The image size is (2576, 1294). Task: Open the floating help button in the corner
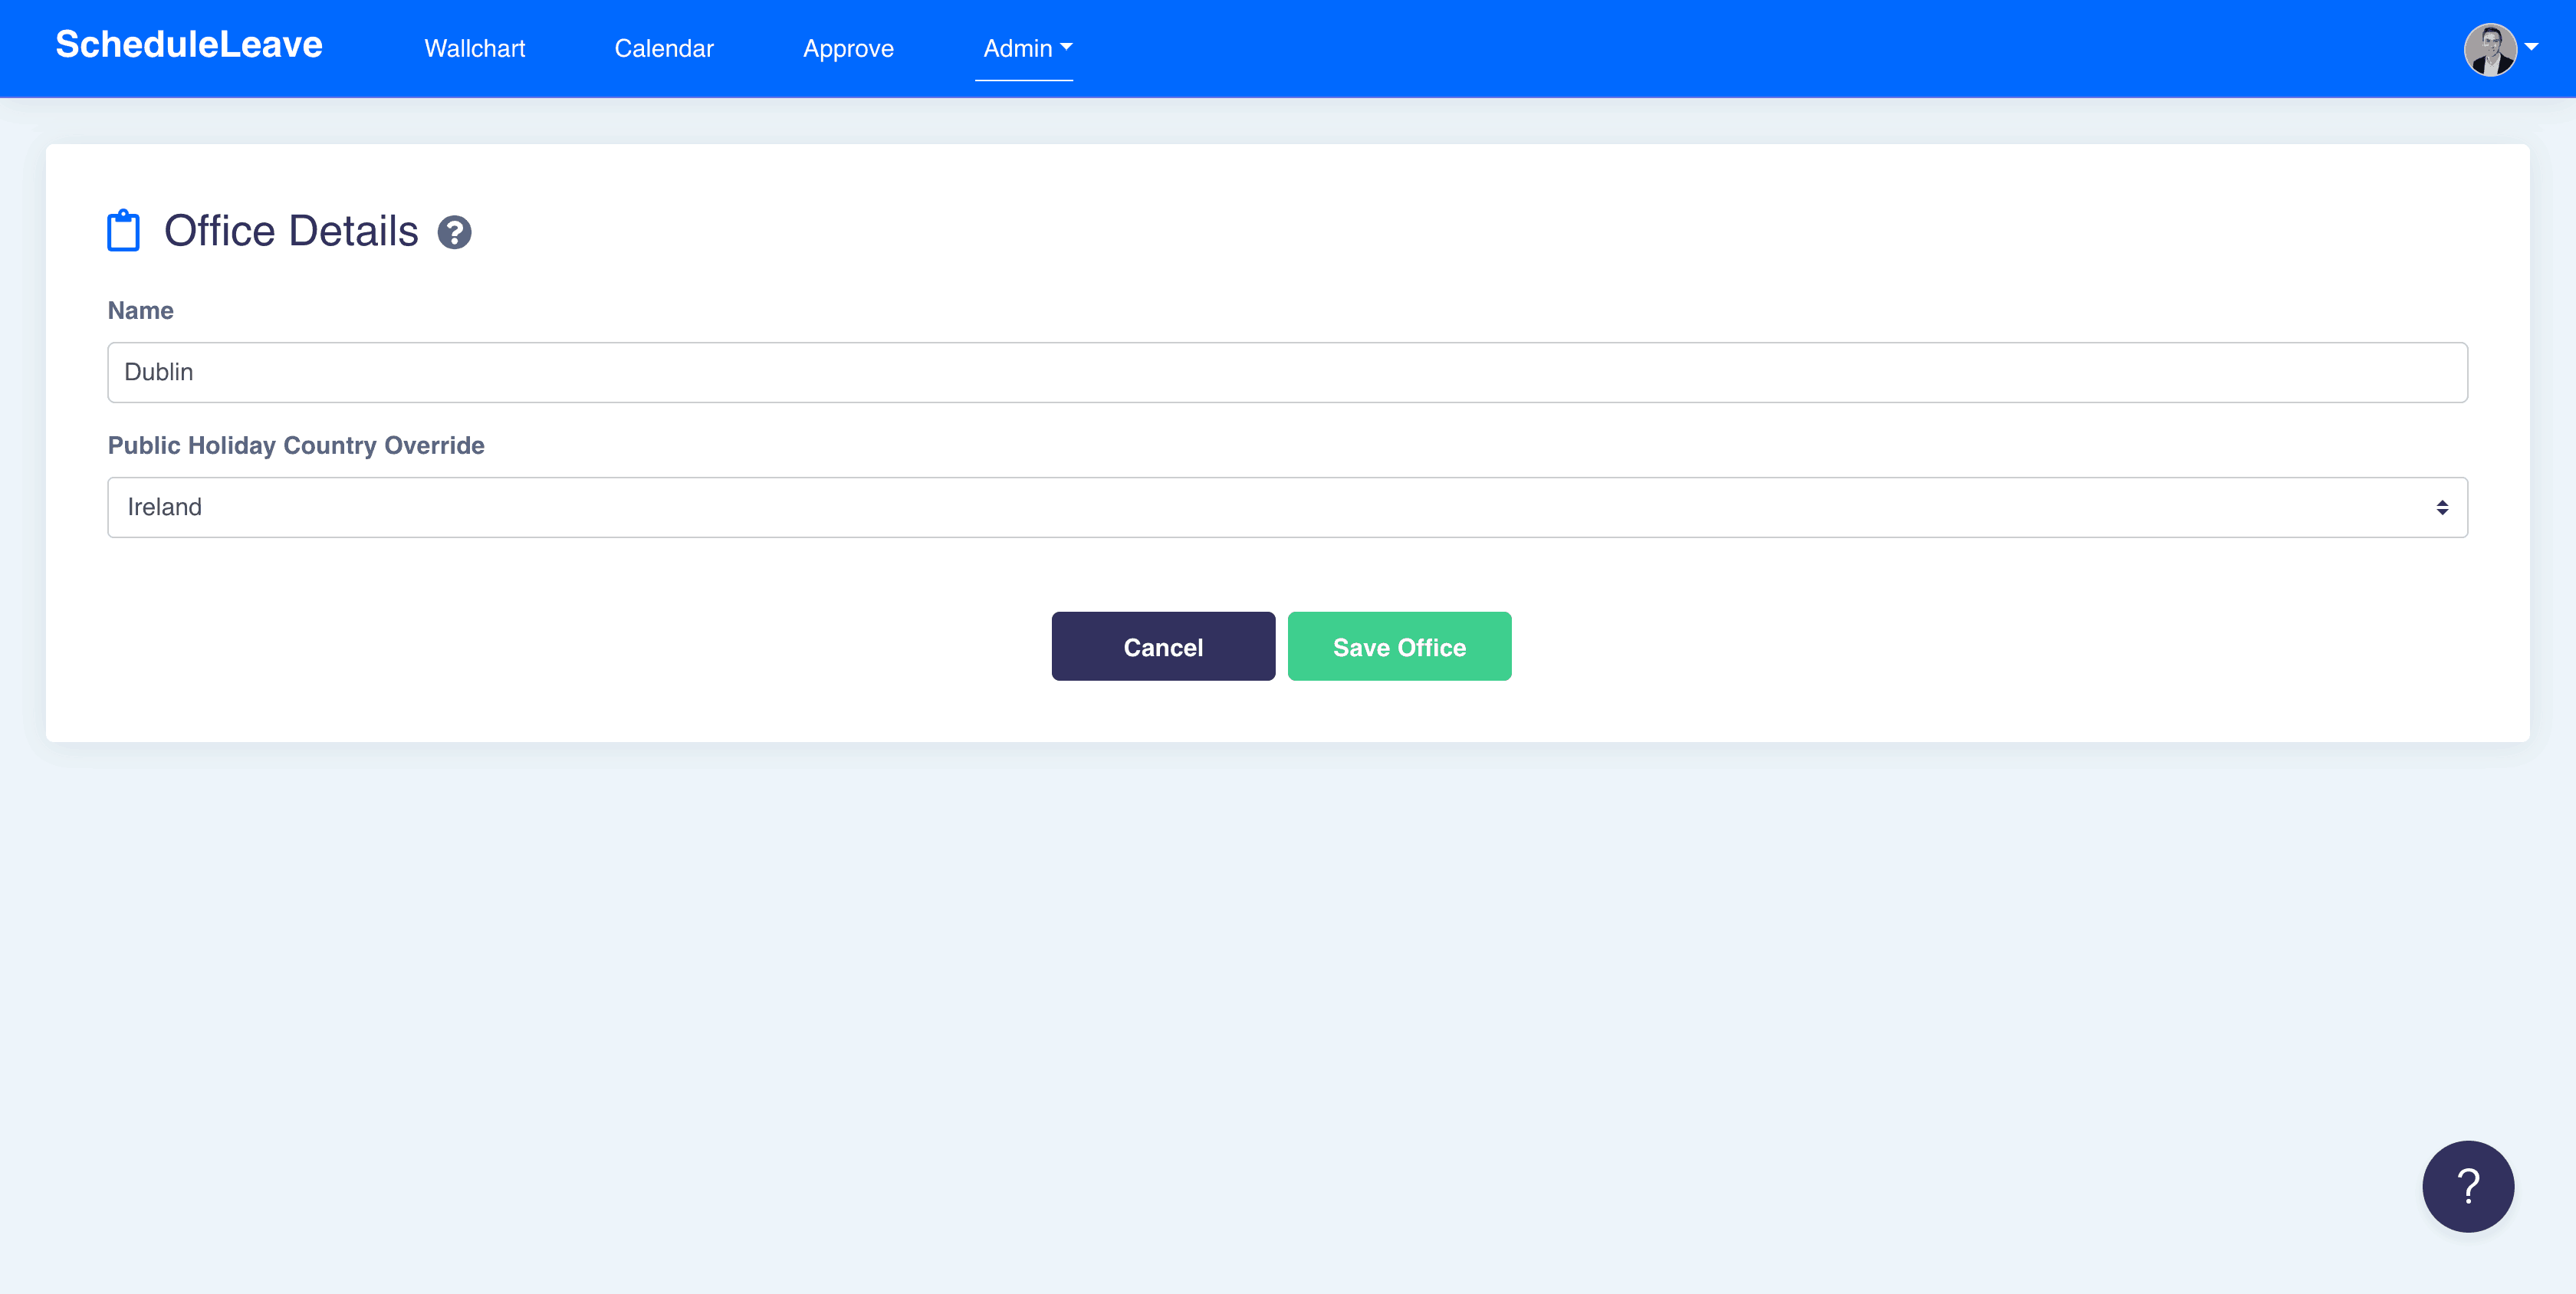coord(2467,1186)
